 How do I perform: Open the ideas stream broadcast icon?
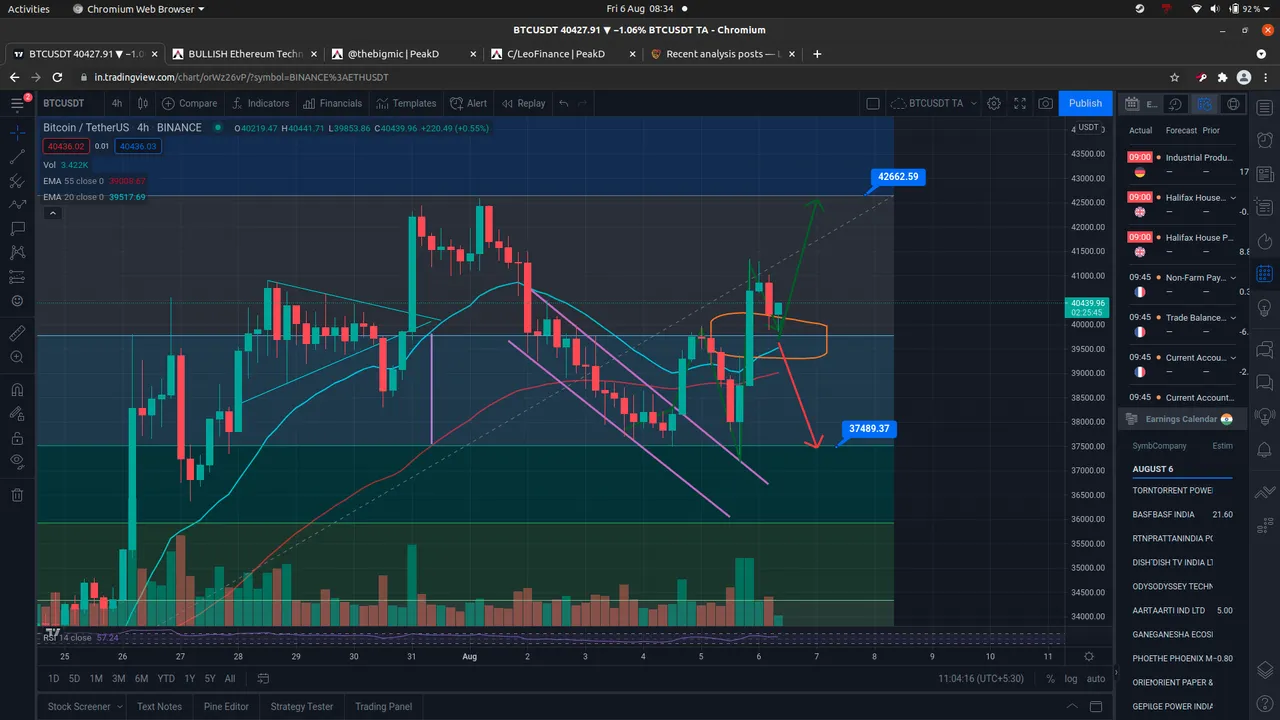[x=1264, y=415]
